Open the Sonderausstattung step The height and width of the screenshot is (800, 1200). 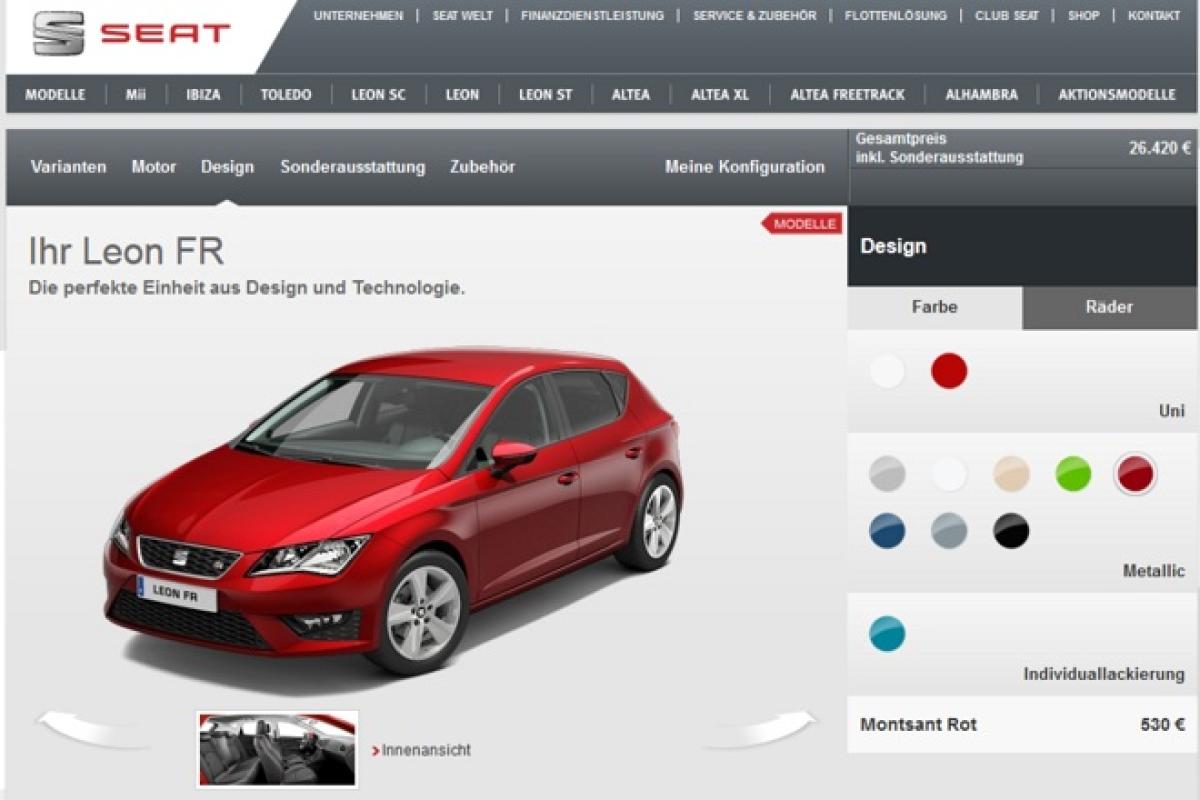click(353, 167)
